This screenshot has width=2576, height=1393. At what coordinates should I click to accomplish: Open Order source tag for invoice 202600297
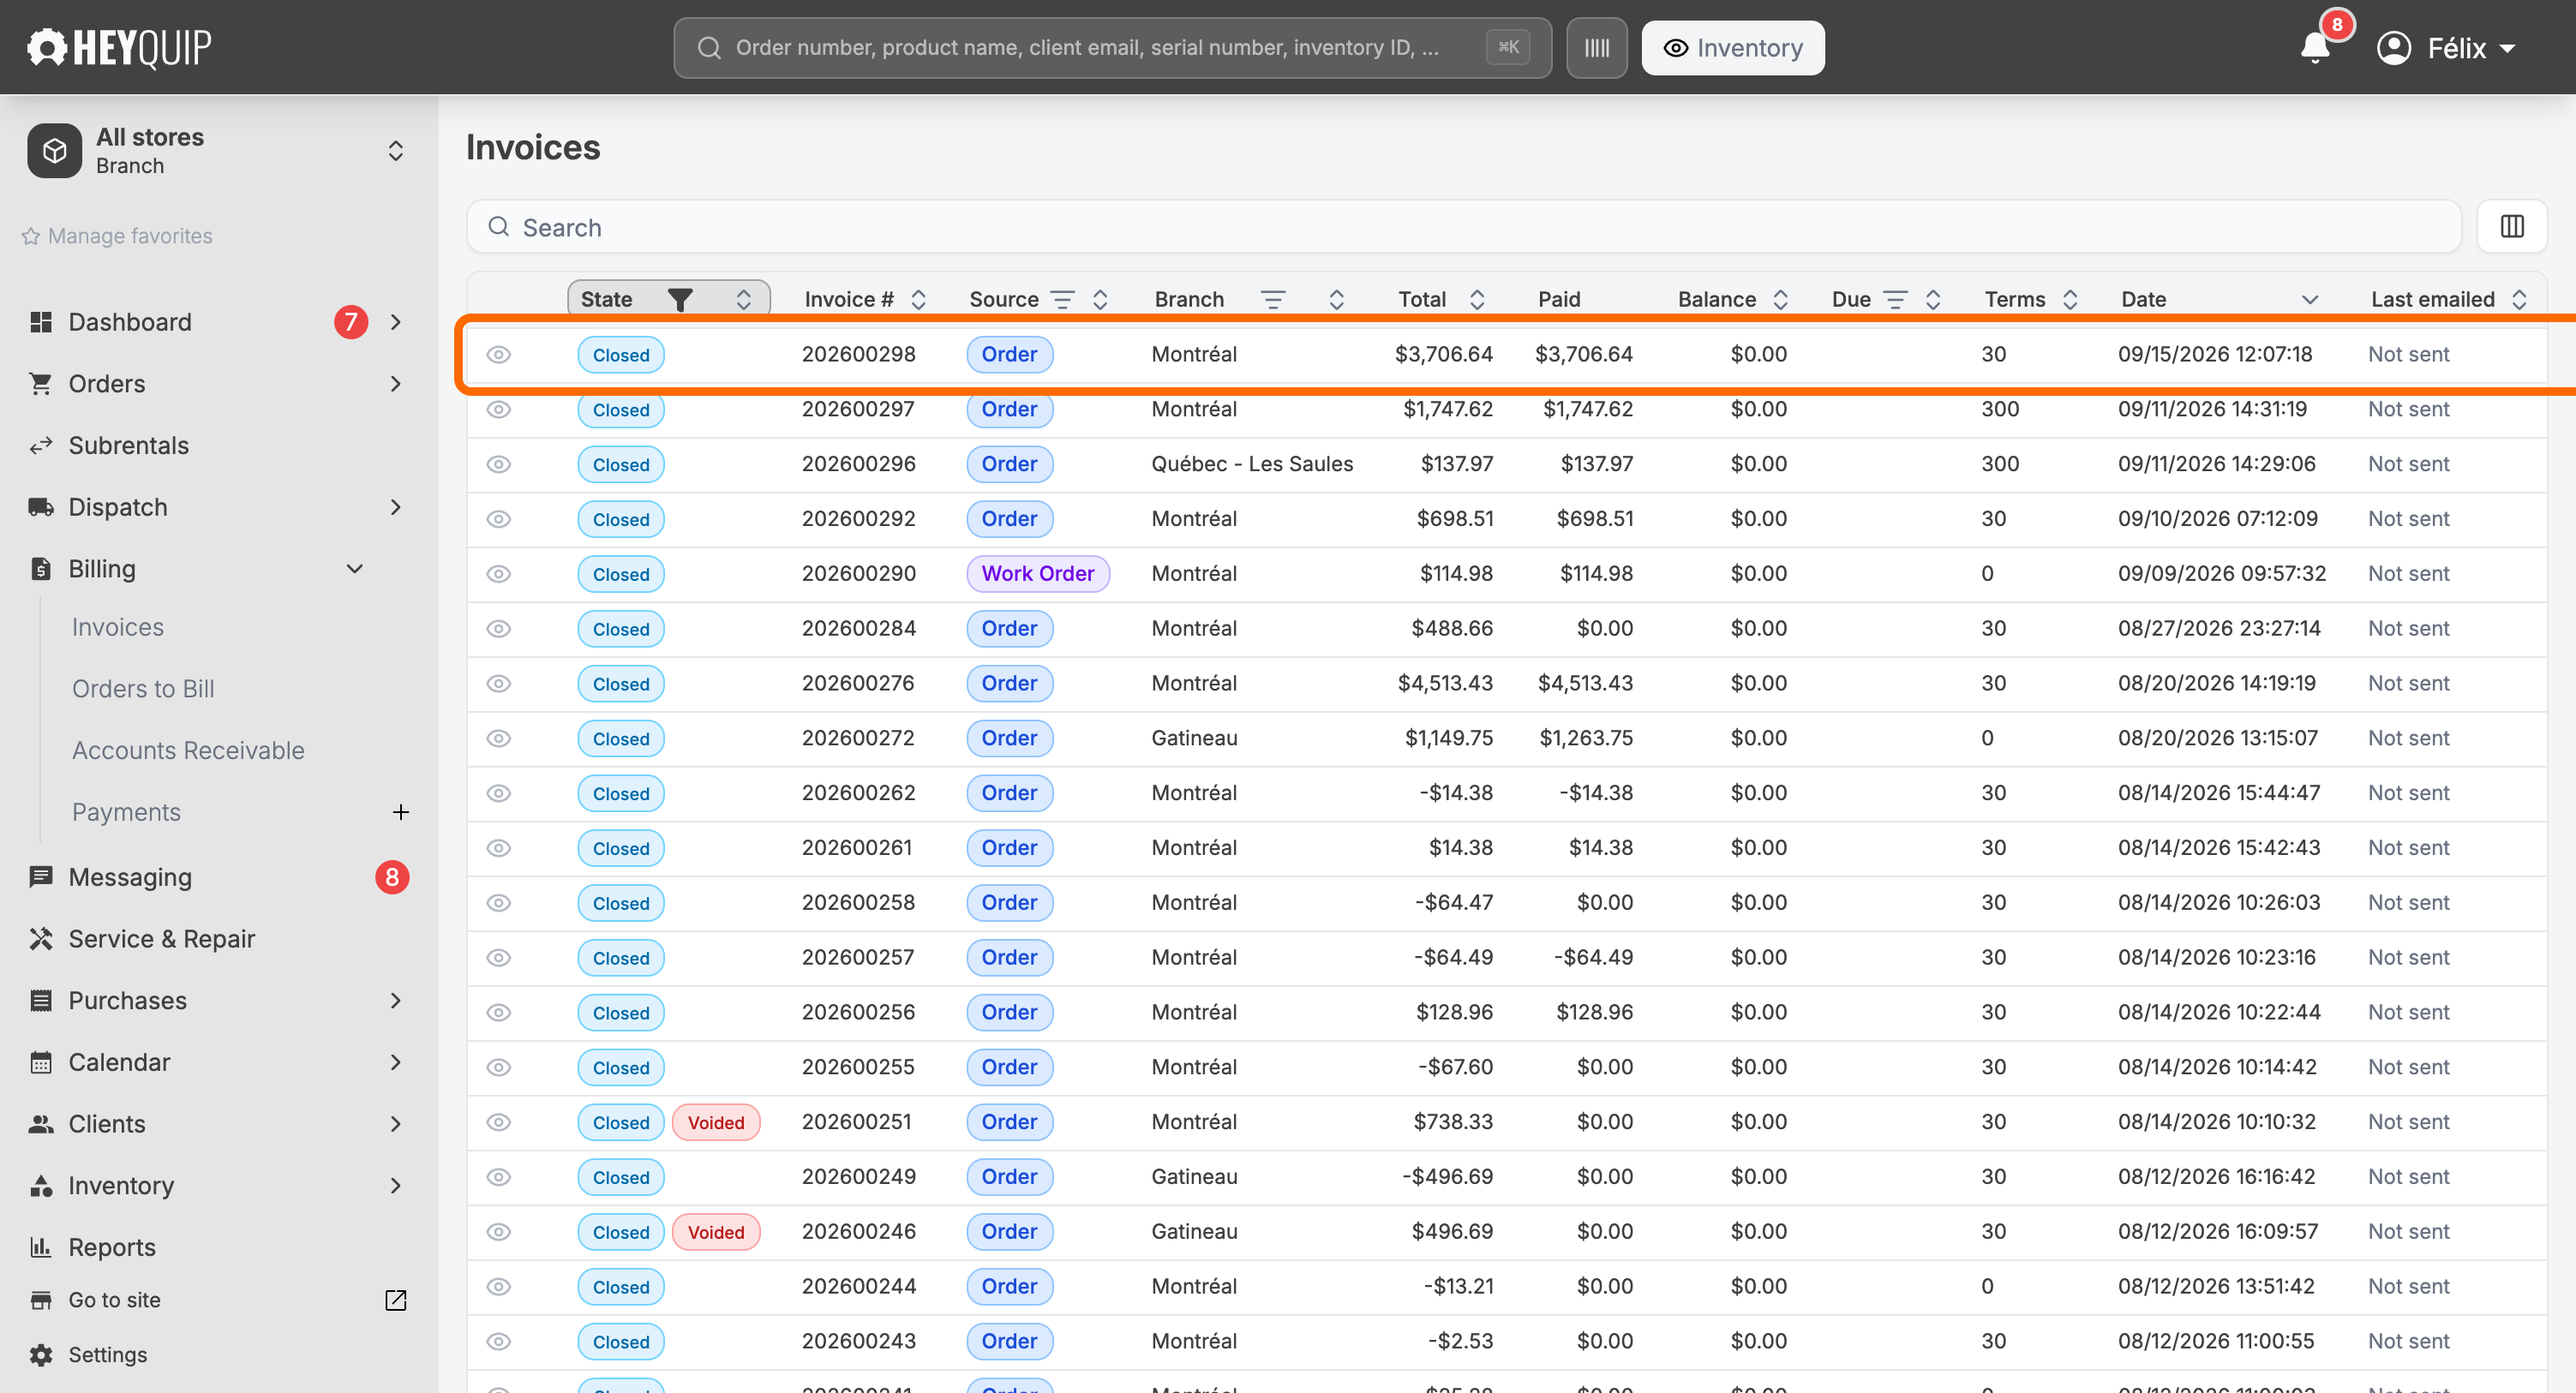(x=1009, y=409)
